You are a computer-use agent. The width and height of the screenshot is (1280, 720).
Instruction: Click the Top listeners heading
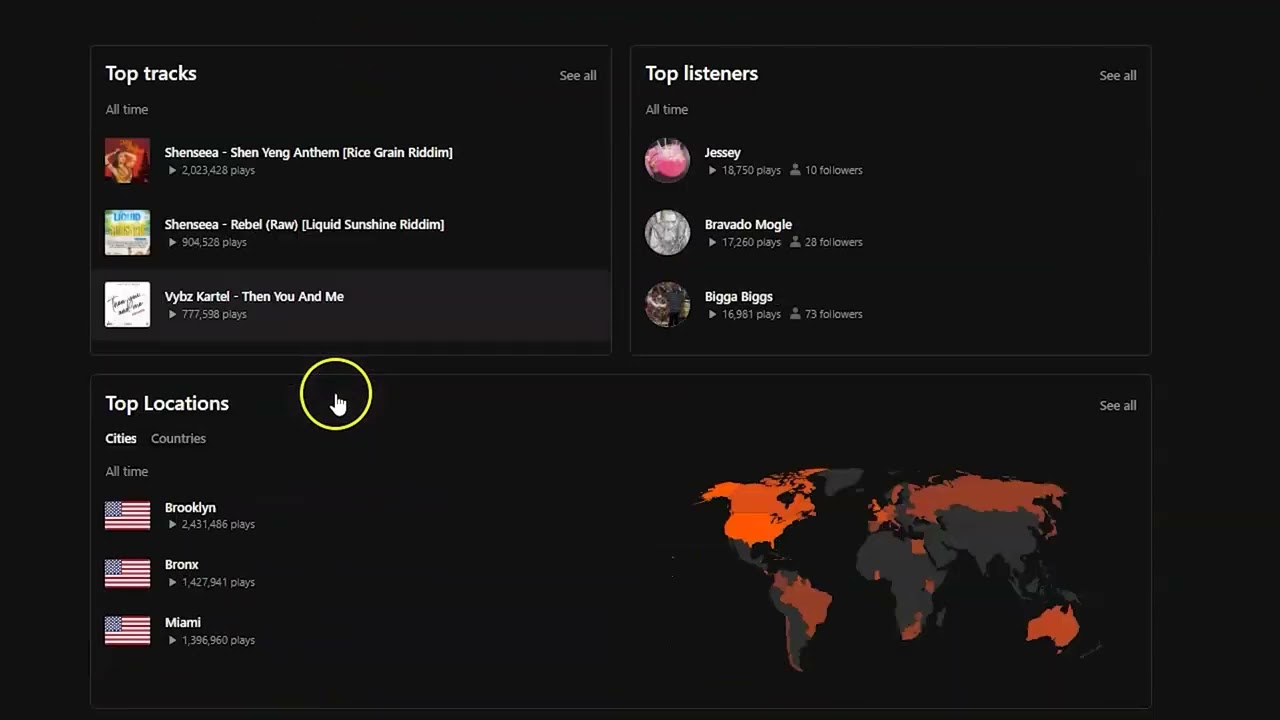(x=702, y=74)
